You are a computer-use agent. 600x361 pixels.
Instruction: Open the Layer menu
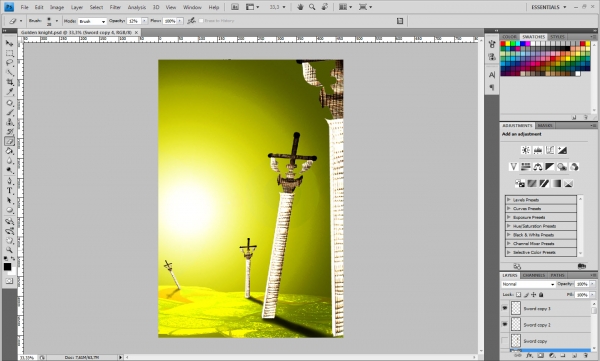(77, 7)
